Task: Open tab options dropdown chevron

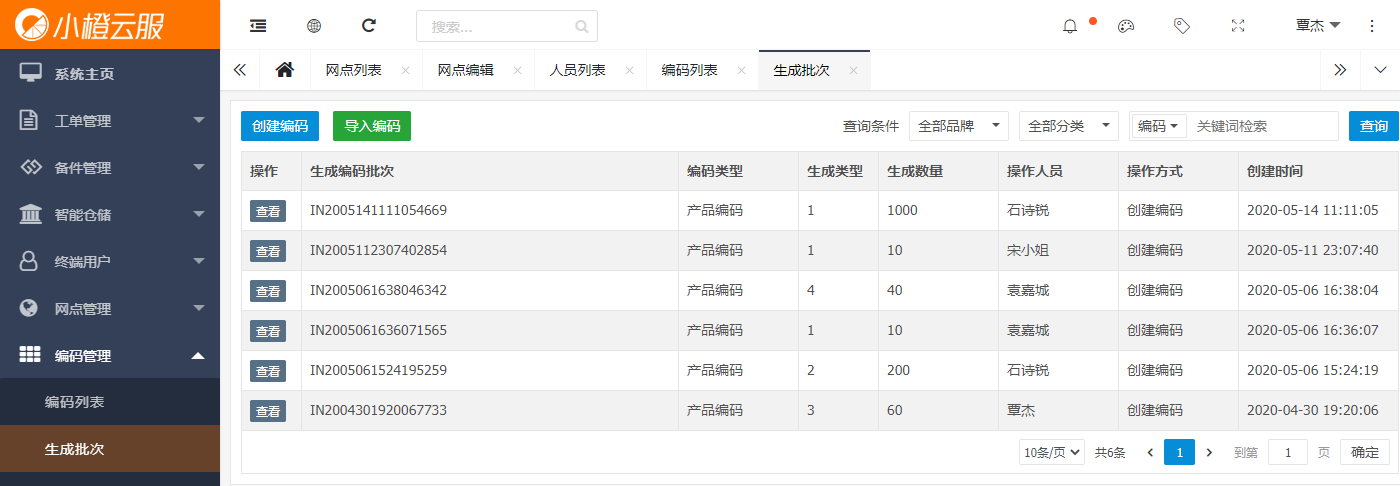Action: [1380, 70]
